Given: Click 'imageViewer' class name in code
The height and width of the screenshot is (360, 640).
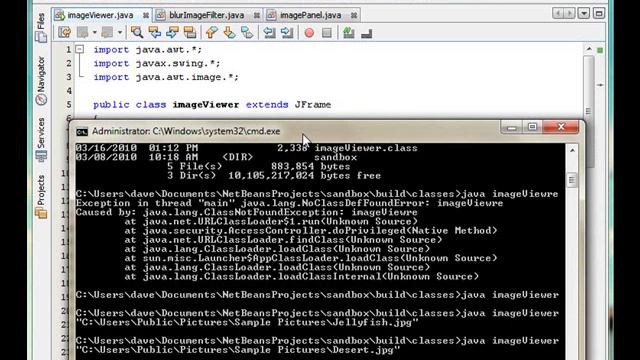Looking at the screenshot, I should [206, 104].
